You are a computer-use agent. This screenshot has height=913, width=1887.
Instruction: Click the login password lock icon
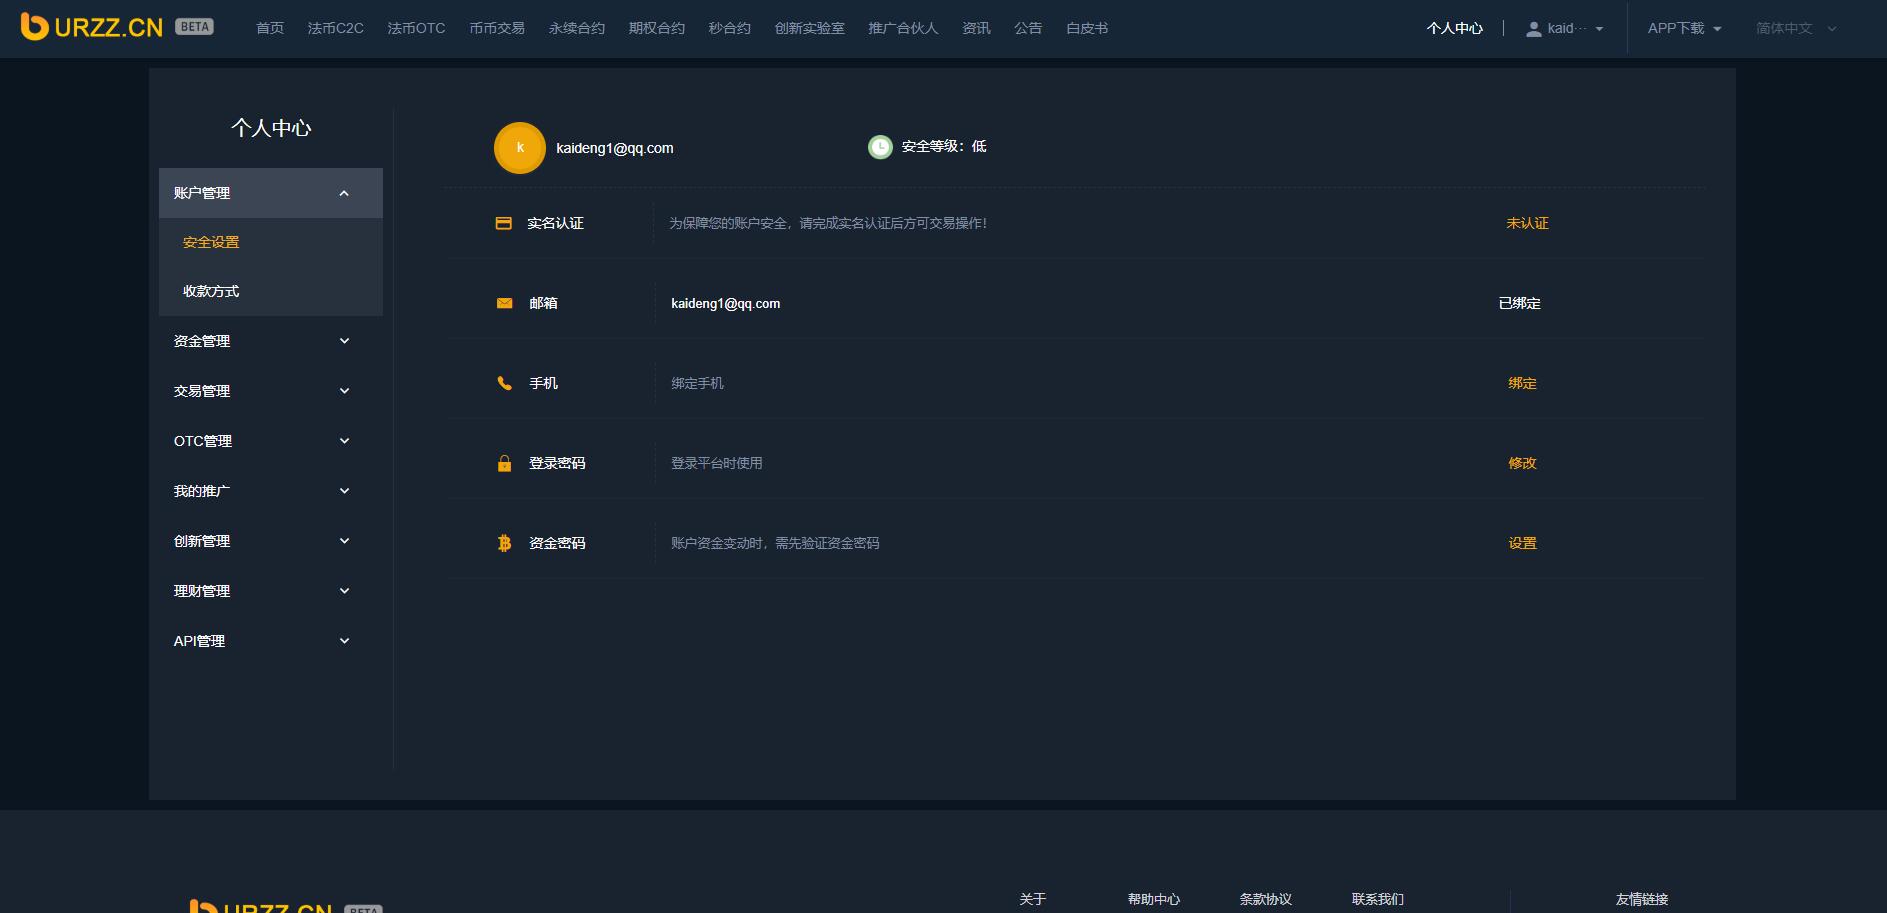tap(504, 463)
